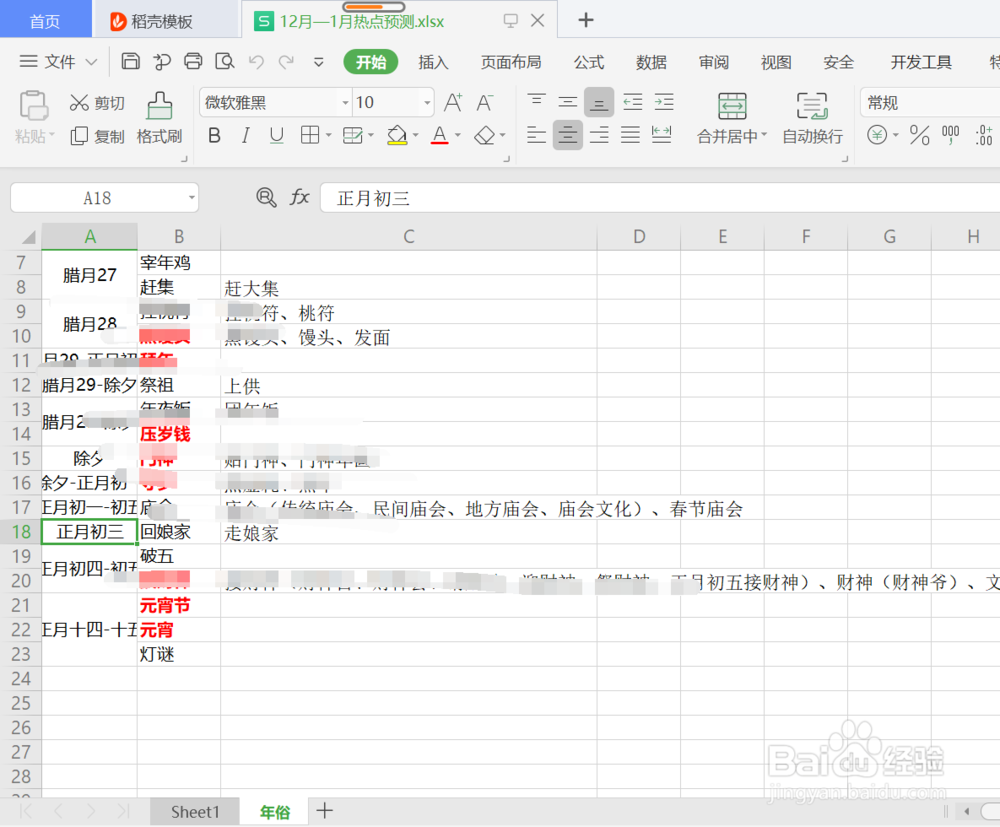The height and width of the screenshot is (827, 1000).
Task: Switch to the 页面布局 ribbon tab
Action: [510, 62]
